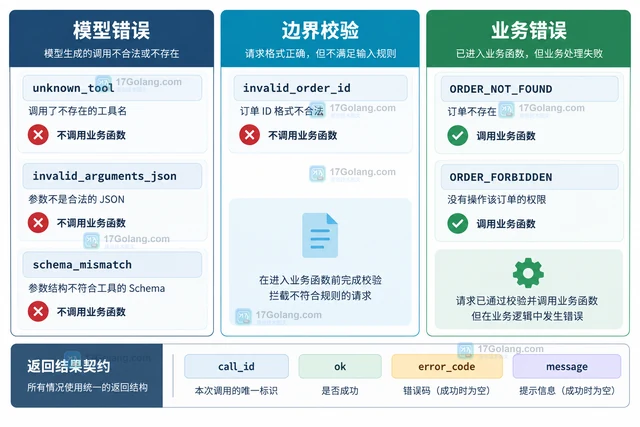The width and height of the screenshot is (640, 427).
Task: Click the text 拦截不符合规则的请求
Action: (x=320, y=296)
